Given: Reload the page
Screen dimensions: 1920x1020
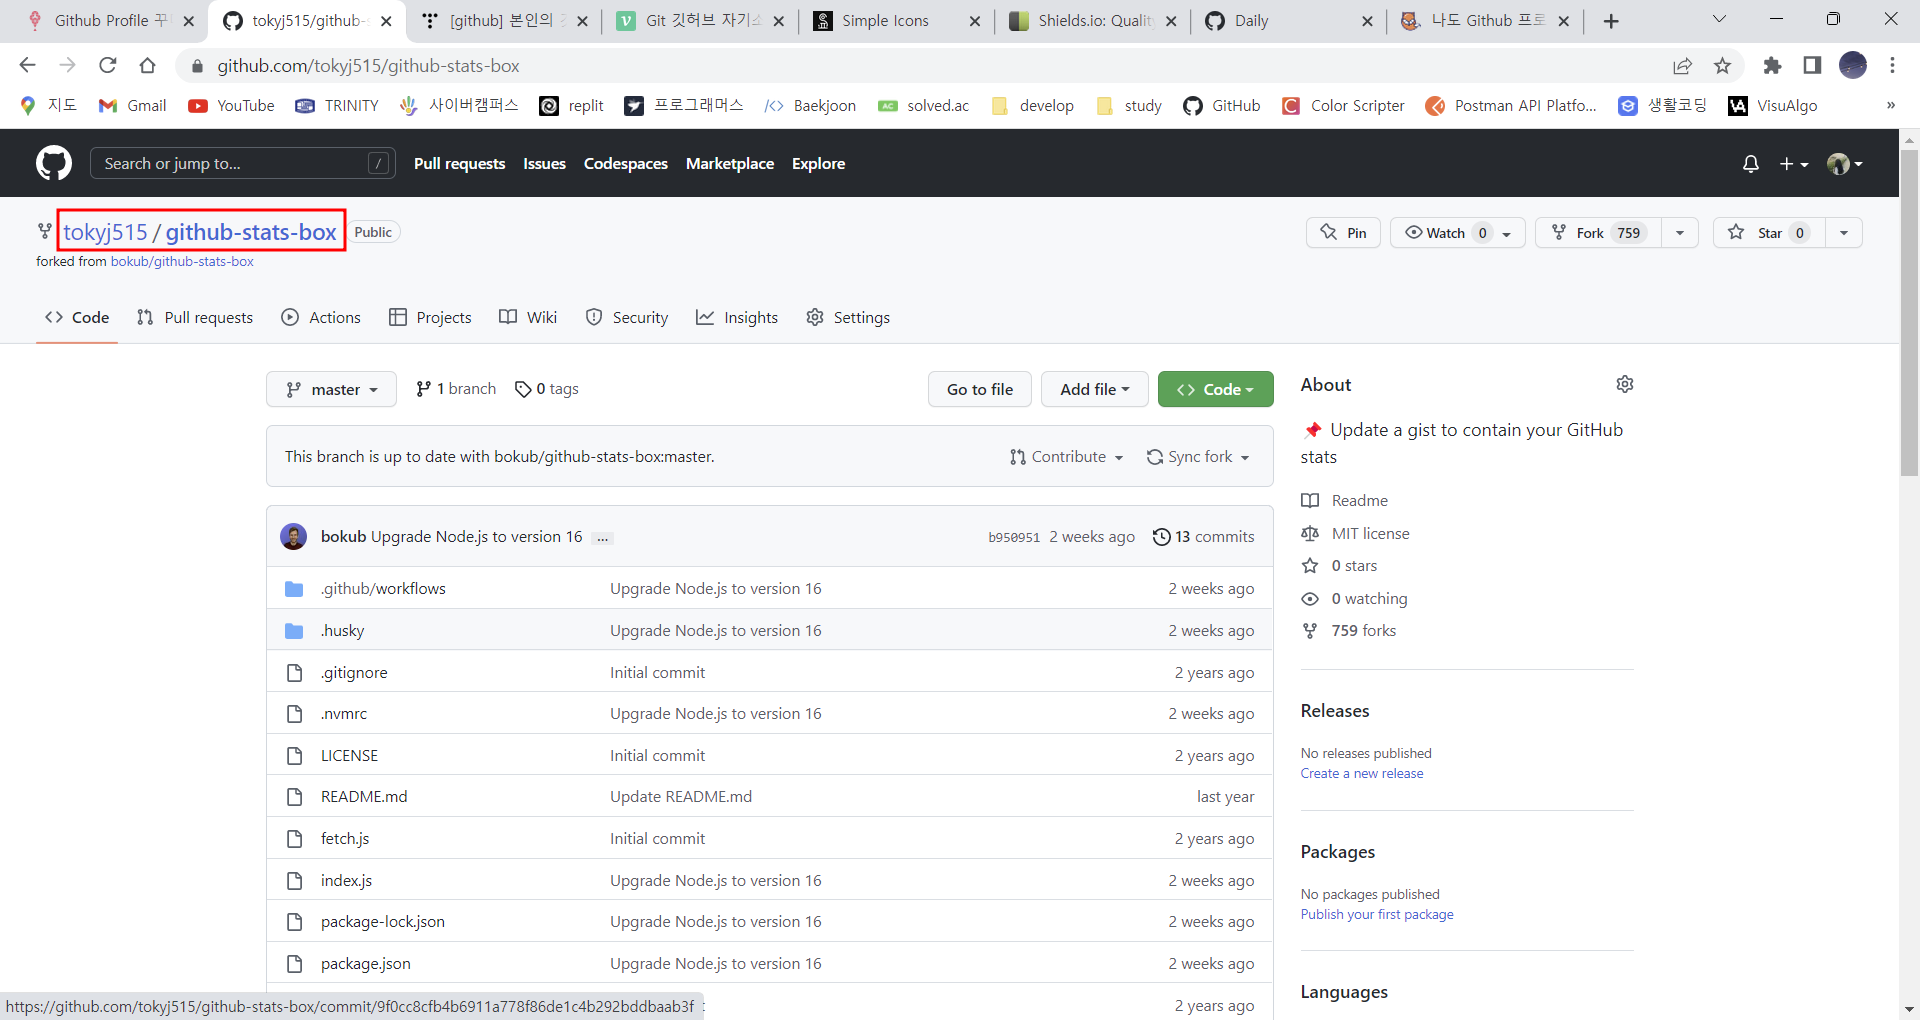Looking at the screenshot, I should pyautogui.click(x=108, y=65).
